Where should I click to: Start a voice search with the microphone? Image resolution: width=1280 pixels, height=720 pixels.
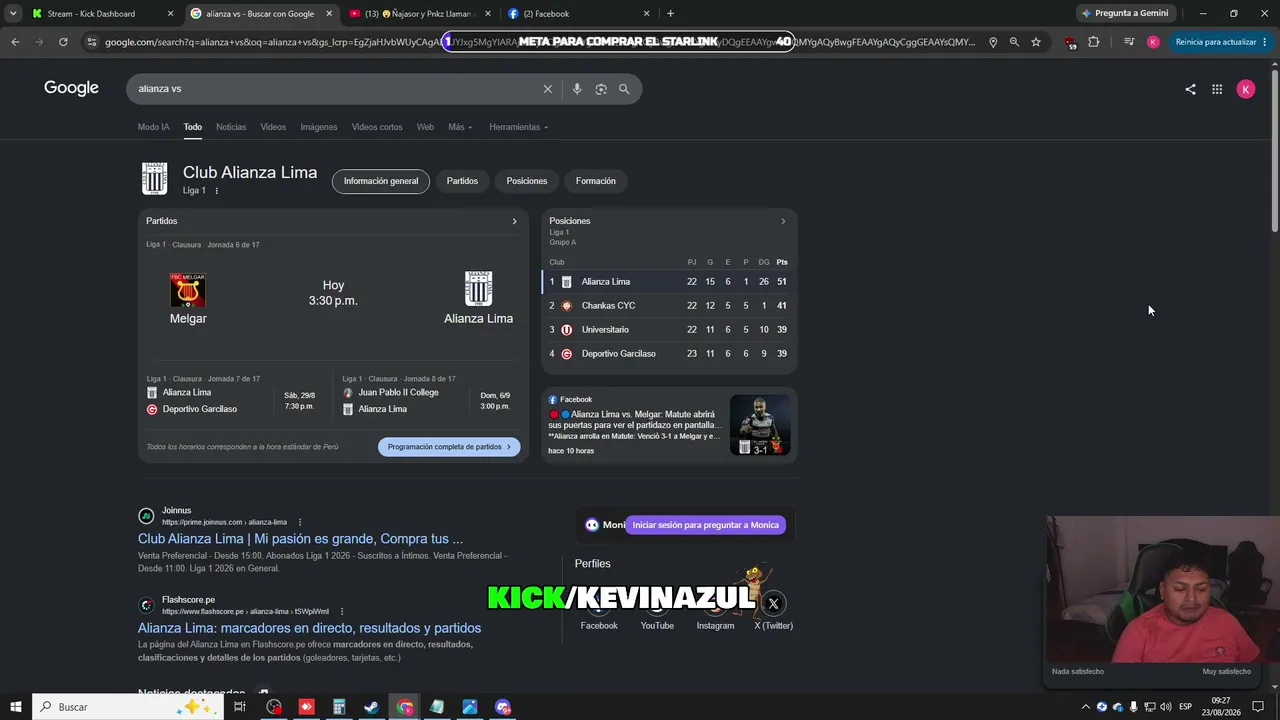point(577,89)
